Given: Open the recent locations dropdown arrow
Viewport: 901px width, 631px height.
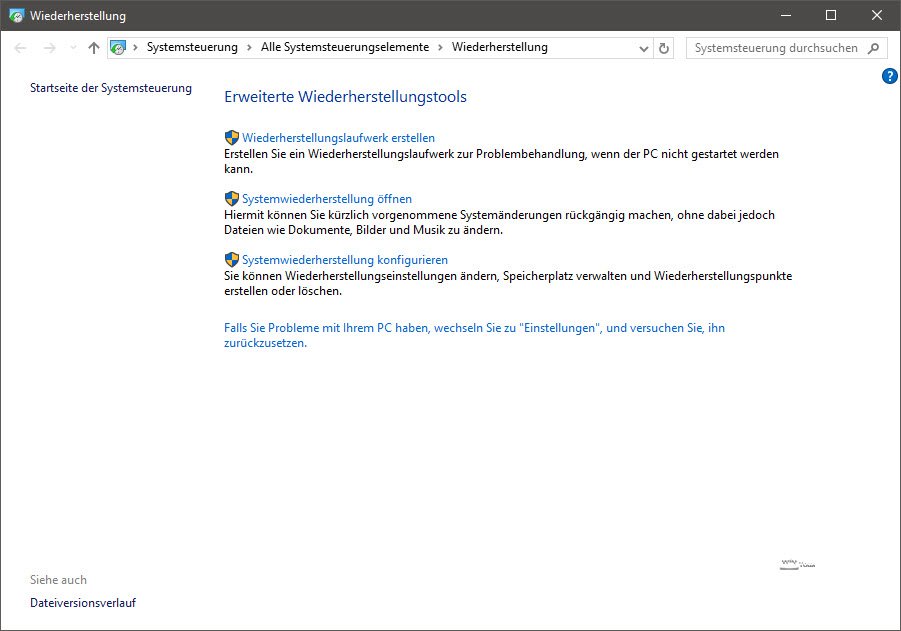Looking at the screenshot, I should pyautogui.click(x=73, y=48).
